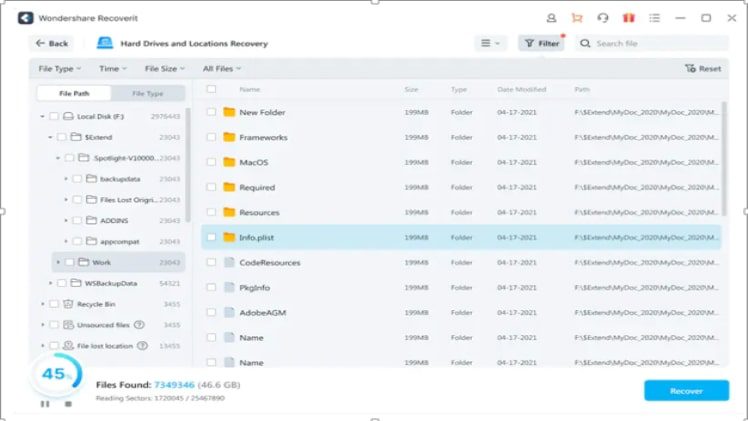Viewport: 748px width, 421px height.
Task: Click the PkgInfo file icon
Action: [229, 287]
